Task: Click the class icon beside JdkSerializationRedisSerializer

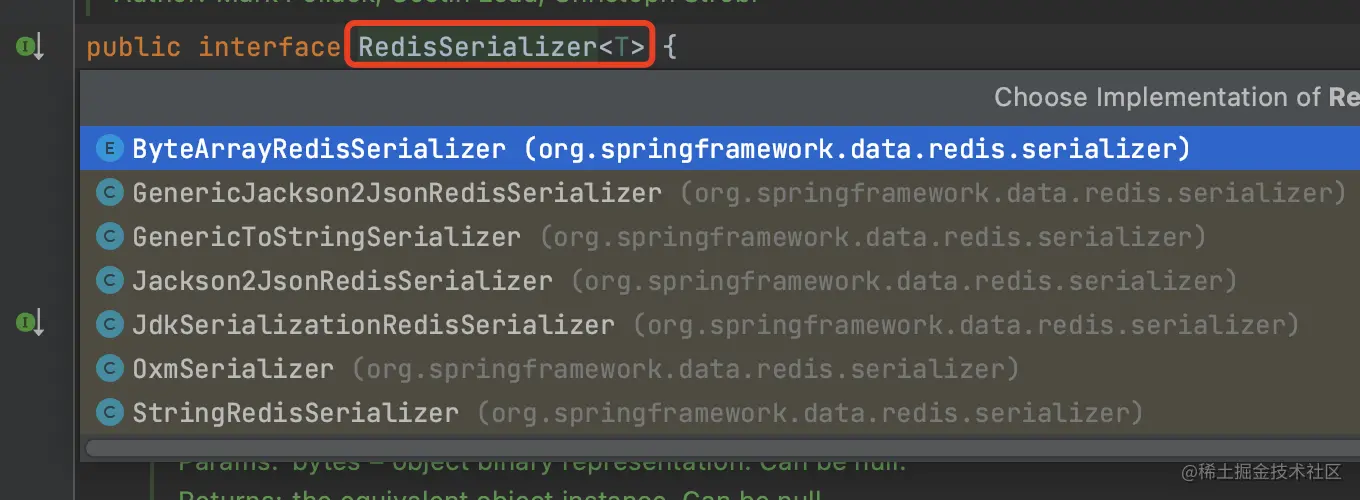Action: point(108,325)
